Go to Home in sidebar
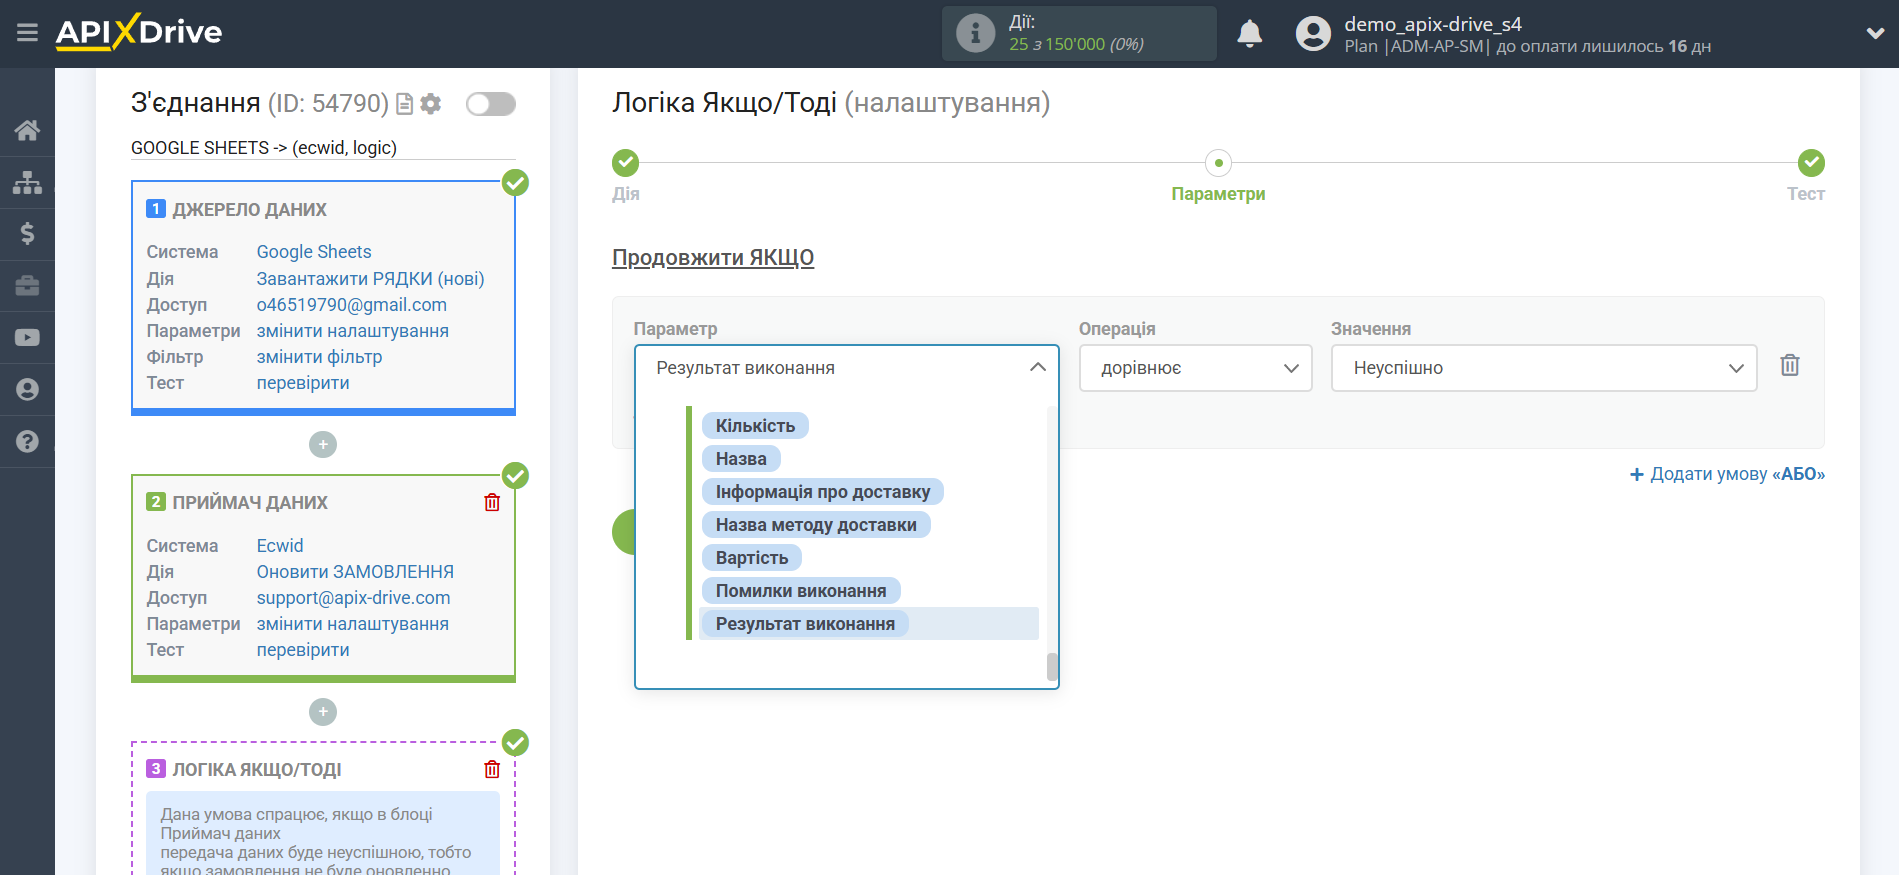Screen dimensions: 1899x875 (x=27, y=130)
